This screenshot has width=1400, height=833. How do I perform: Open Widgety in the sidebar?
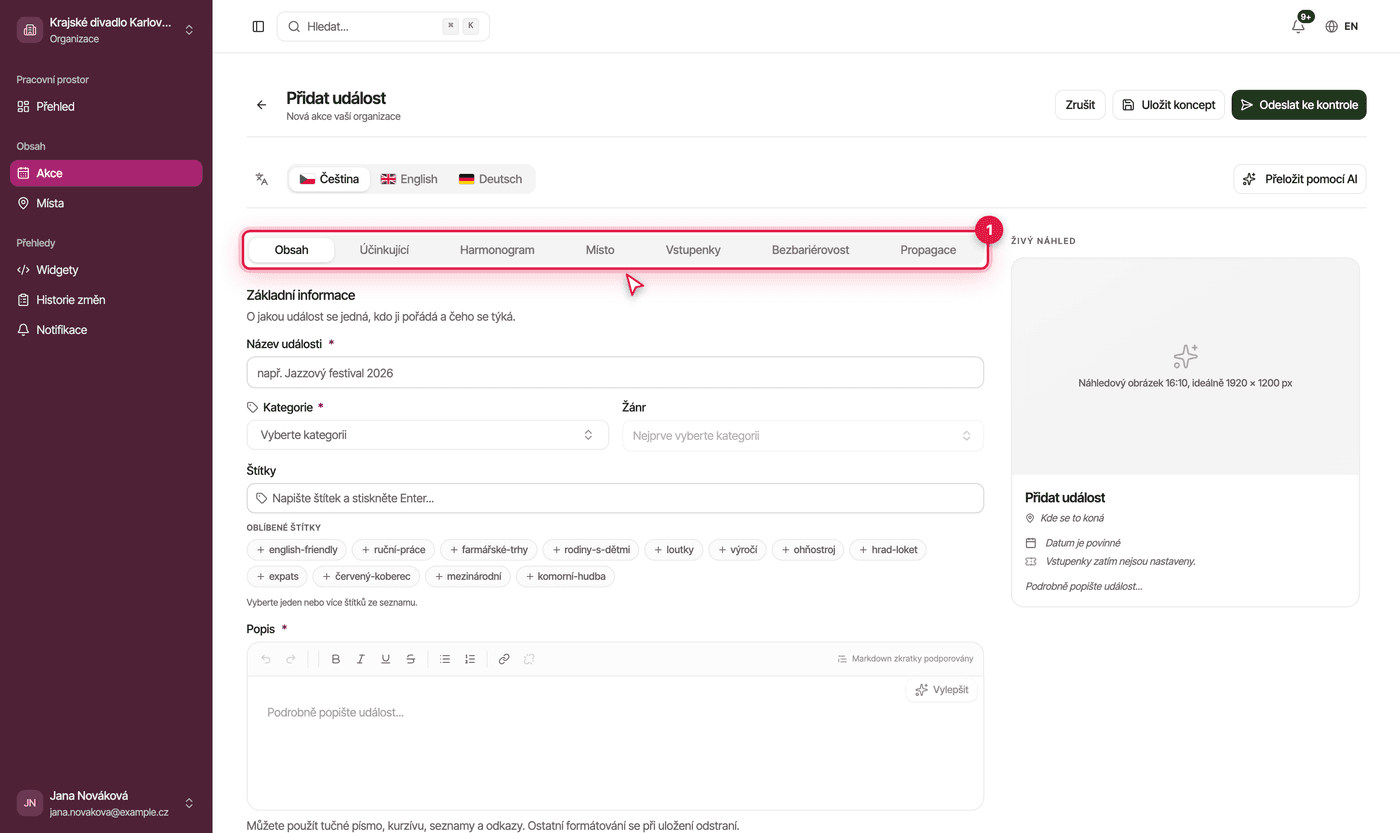[106, 270]
